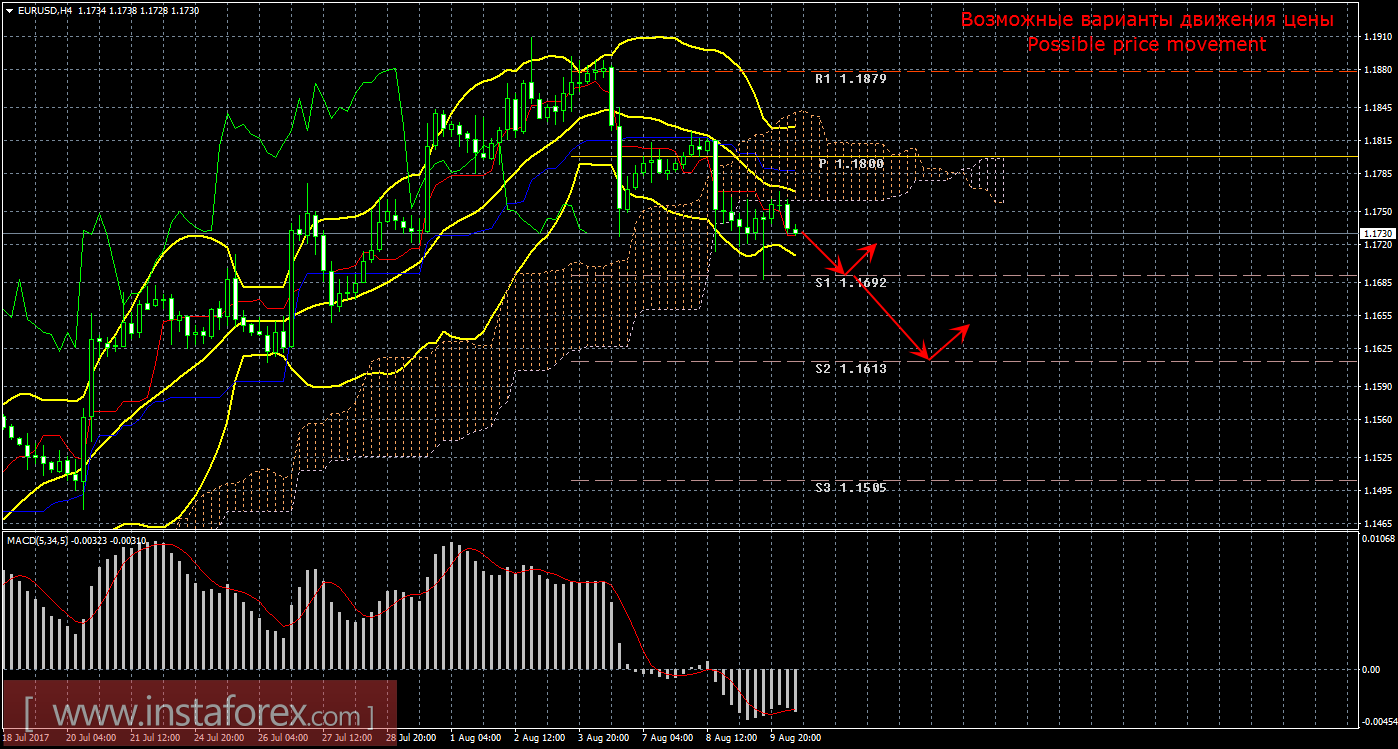Select the 'Возможные варианты движения цены' text label

(x=1147, y=20)
